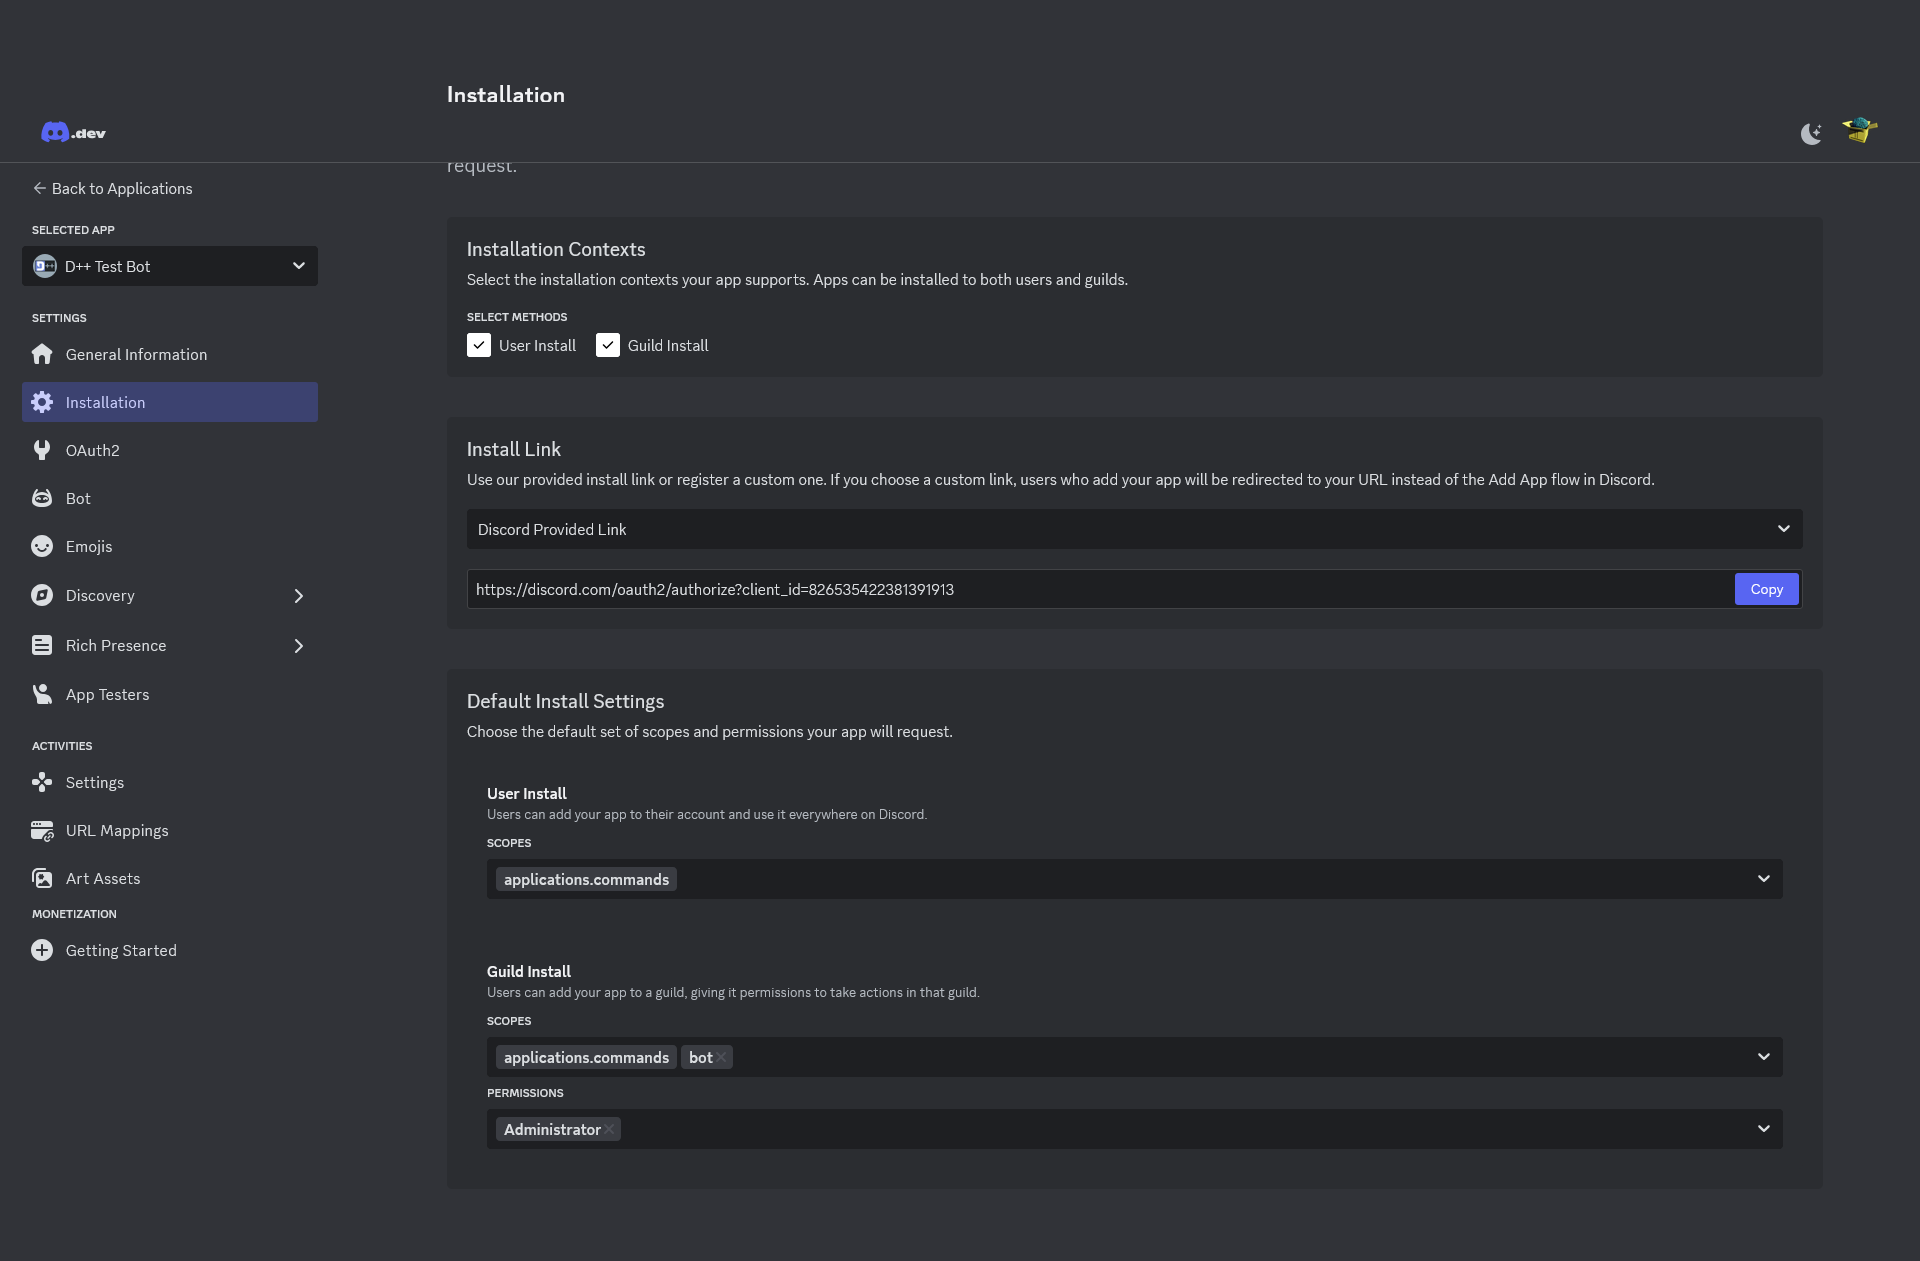The width and height of the screenshot is (1920, 1261).
Task: Uncheck the Guild Install checkbox
Action: (x=608, y=345)
